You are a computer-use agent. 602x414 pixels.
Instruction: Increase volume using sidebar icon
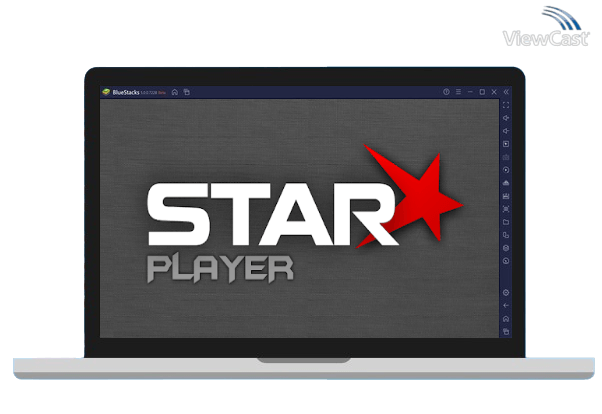[x=506, y=118]
